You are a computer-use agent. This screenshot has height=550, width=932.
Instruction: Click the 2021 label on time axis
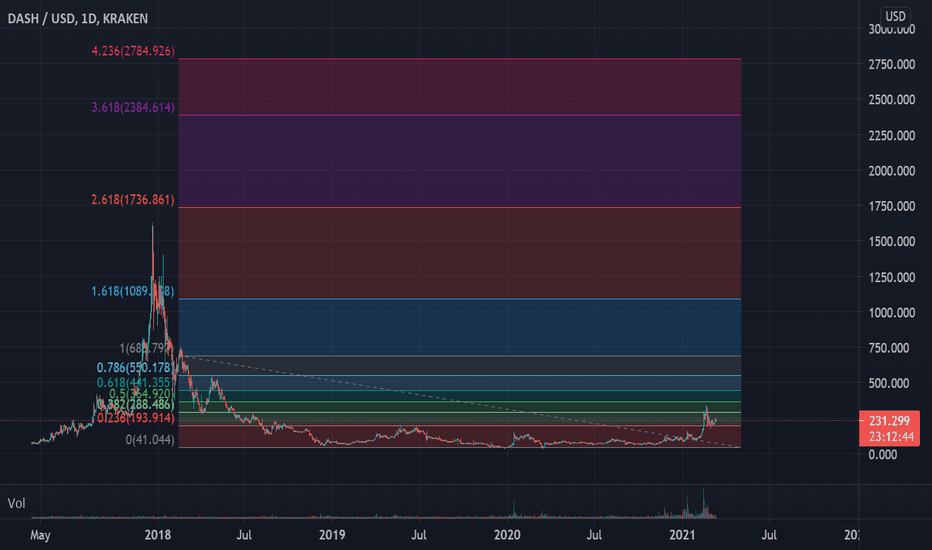click(682, 535)
